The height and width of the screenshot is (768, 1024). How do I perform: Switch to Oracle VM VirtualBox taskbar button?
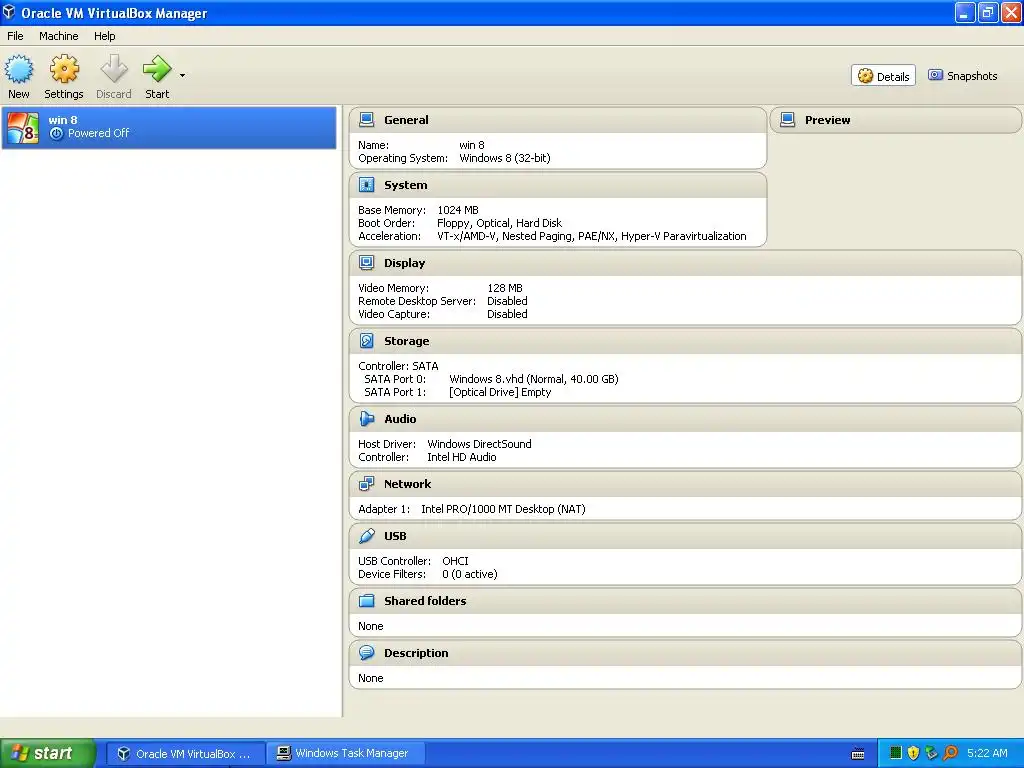click(185, 754)
